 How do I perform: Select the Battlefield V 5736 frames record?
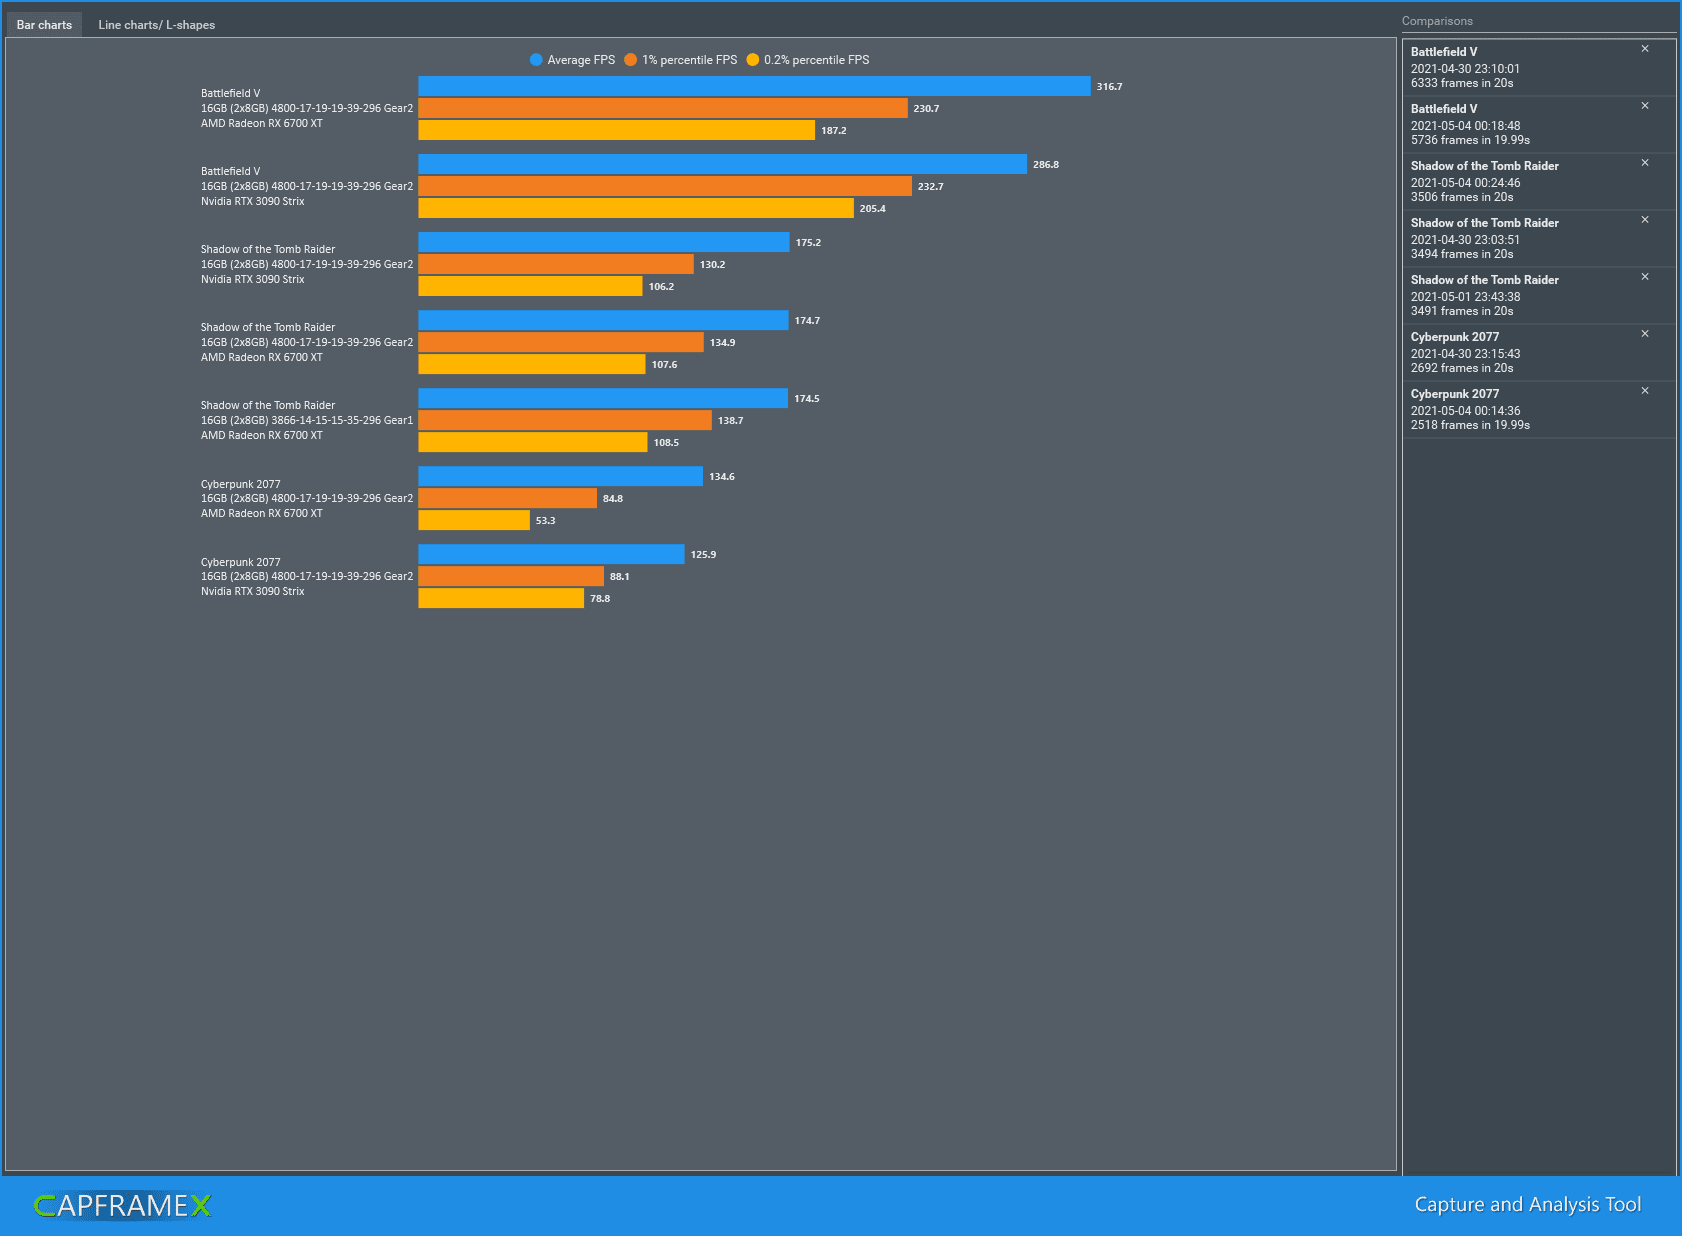(x=1538, y=124)
